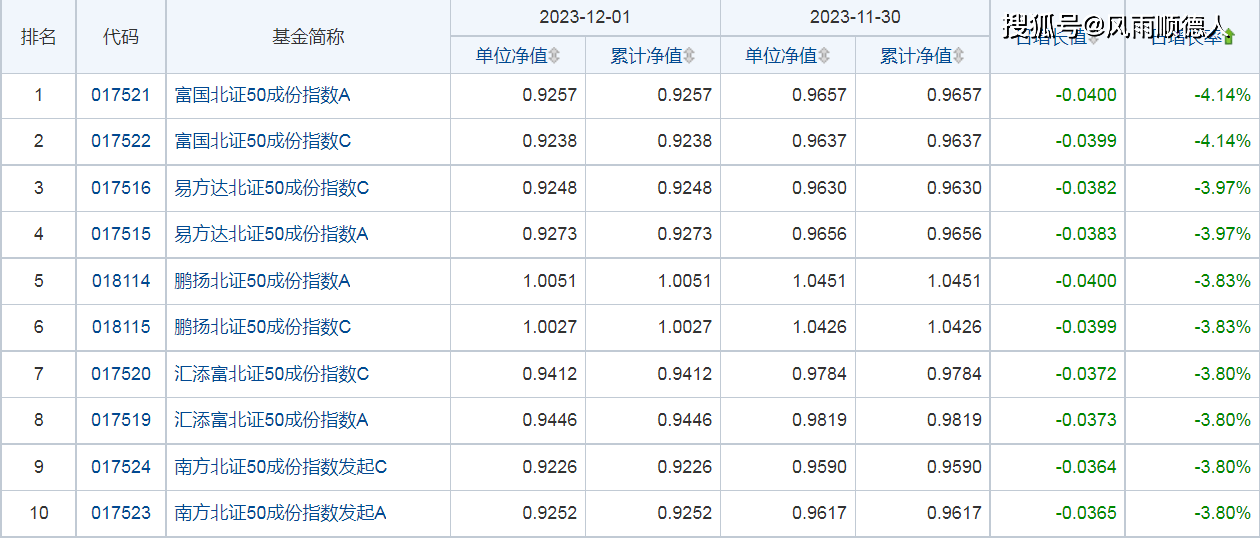
Task: Select 11-30 单位净值 0.9590 for 南方发起C
Action: [819, 467]
